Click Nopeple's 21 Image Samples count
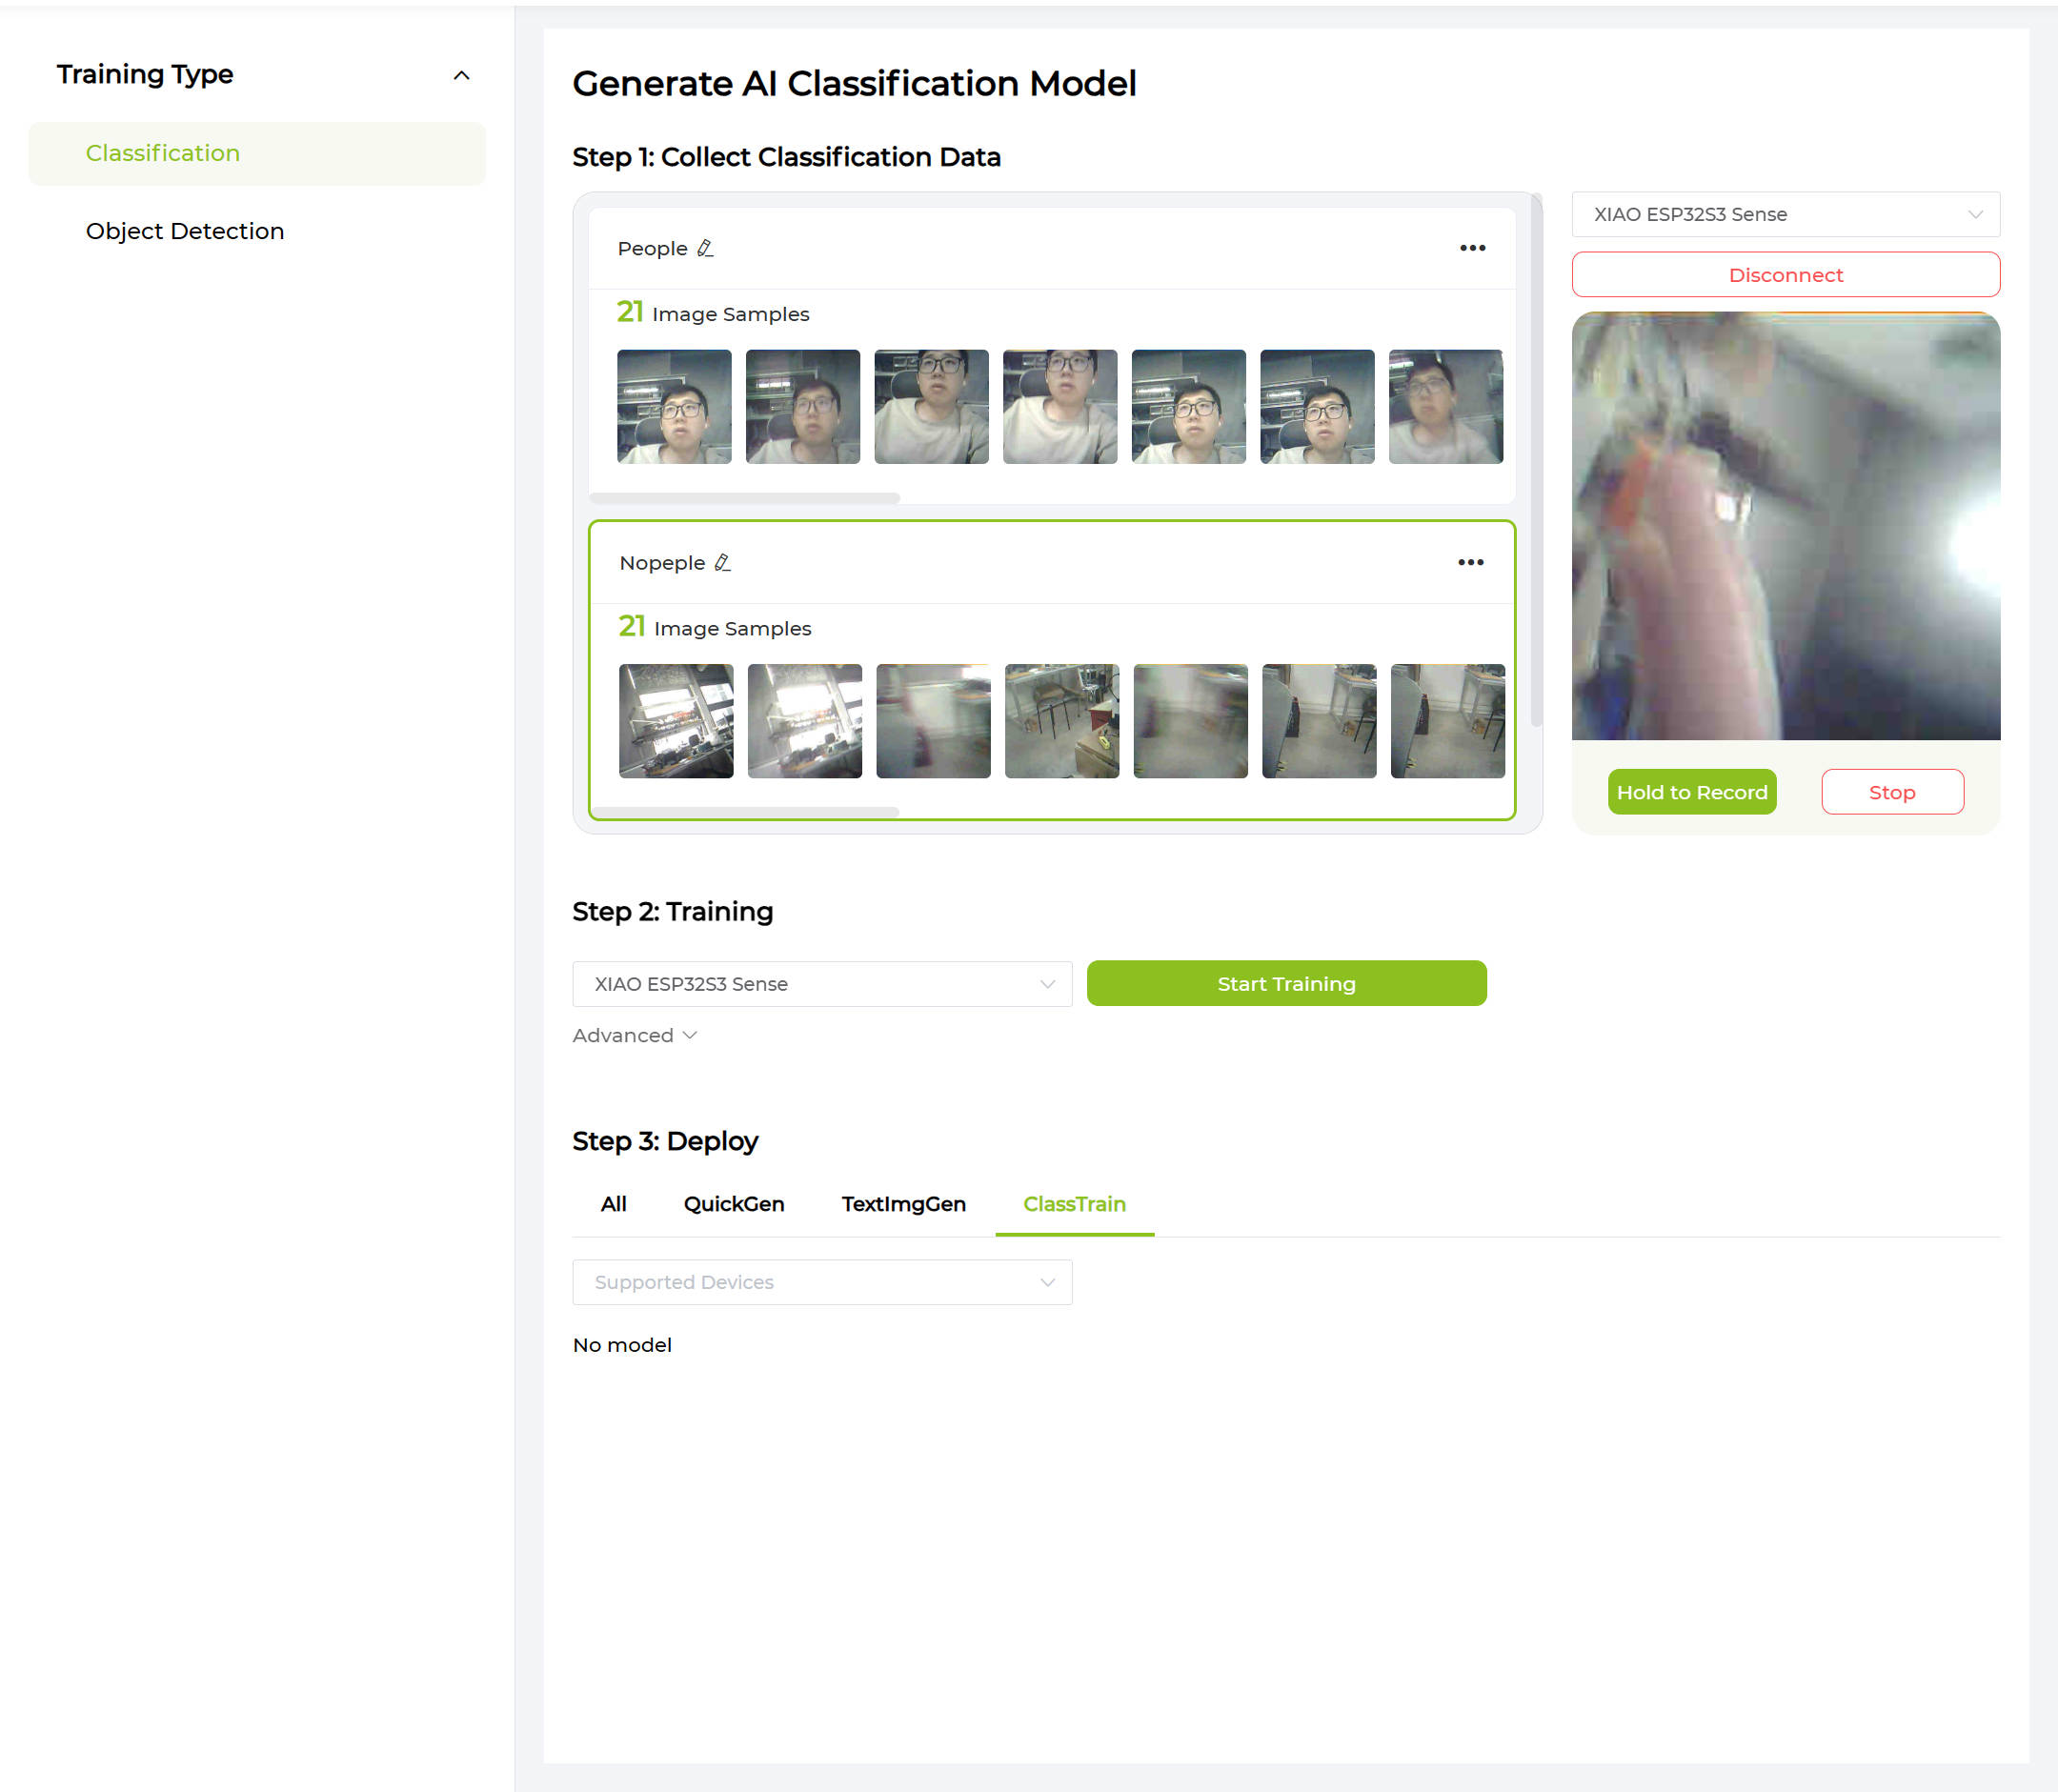 pyautogui.click(x=715, y=627)
